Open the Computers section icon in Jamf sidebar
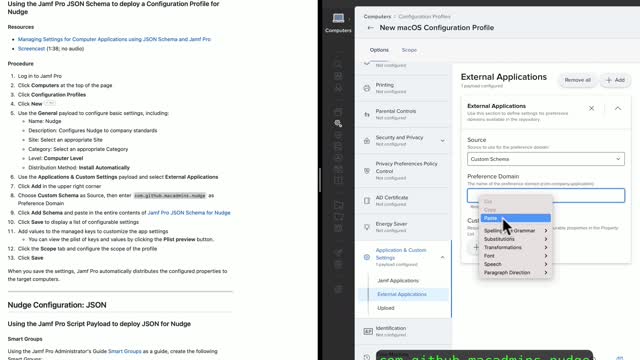 point(338,18)
